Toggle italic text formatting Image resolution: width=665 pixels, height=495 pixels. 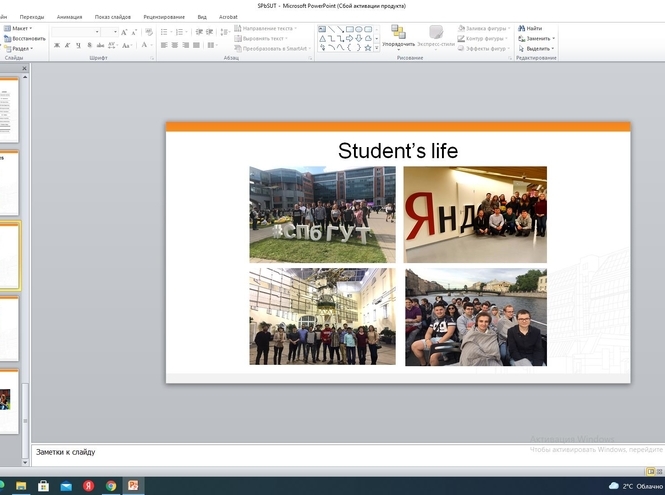67,46
